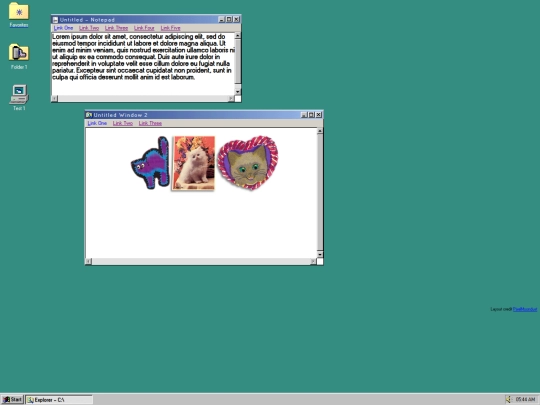Screen dimensions: 540x405
Task: Click the Untitled Window 2 title bar
Action: click(204, 115)
